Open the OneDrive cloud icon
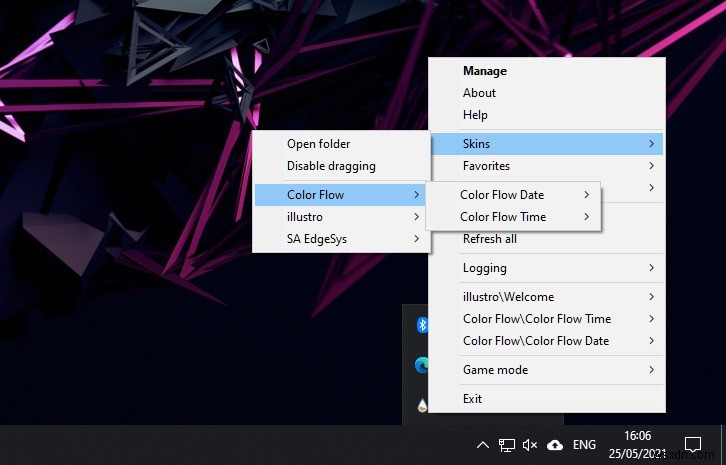The image size is (726, 465). pos(555,445)
